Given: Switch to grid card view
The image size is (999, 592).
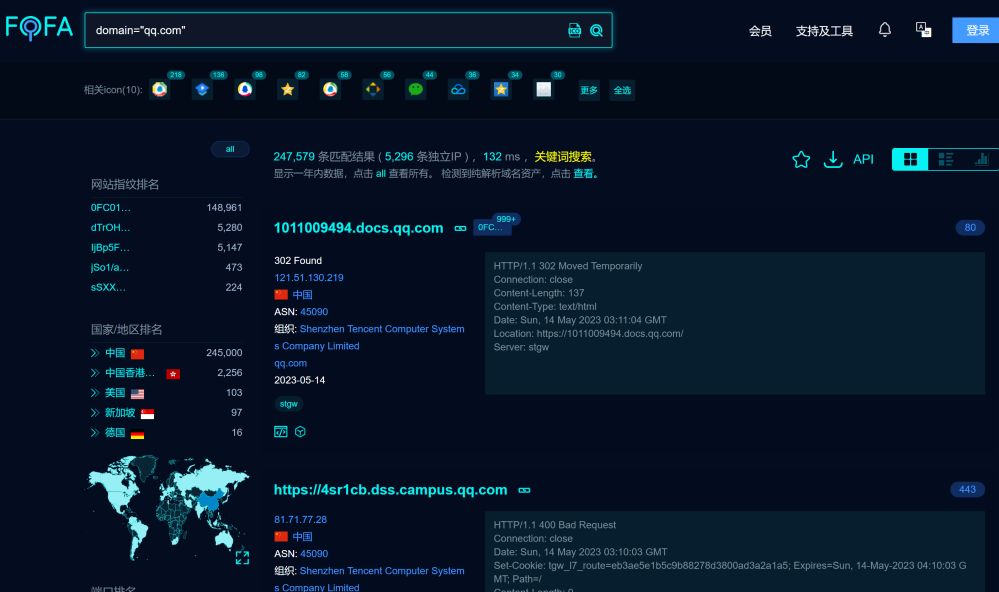Looking at the screenshot, I should [910, 159].
